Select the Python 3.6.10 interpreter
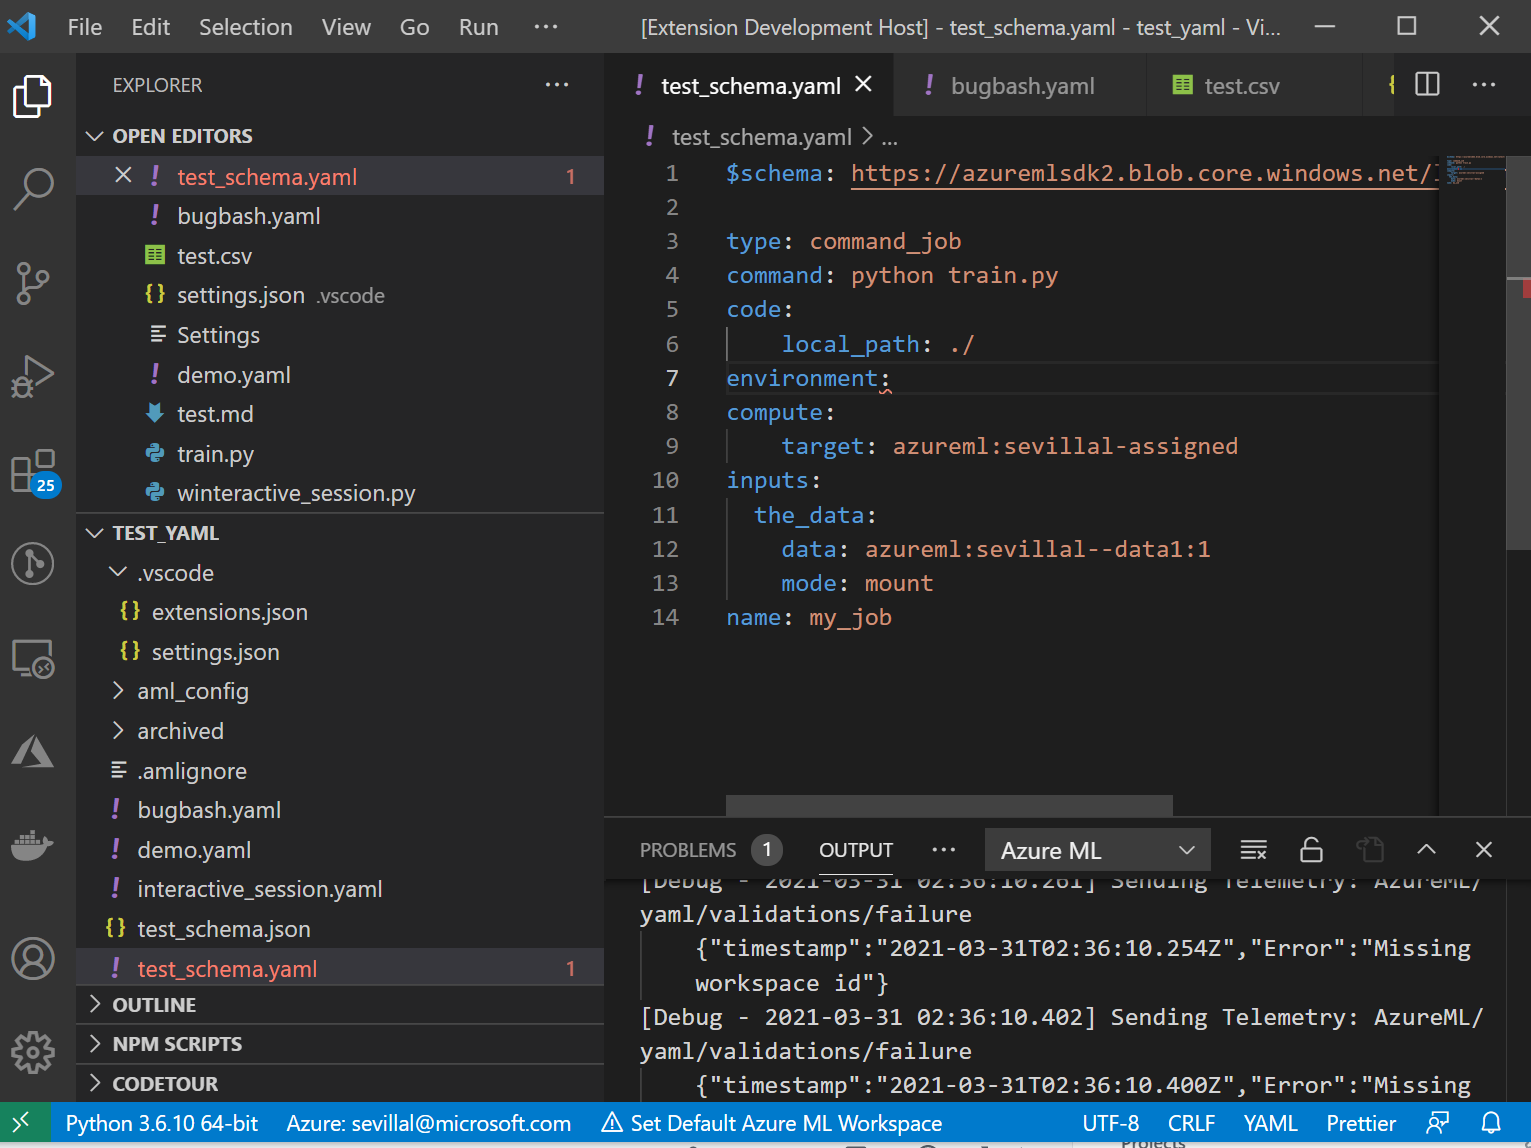The width and height of the screenshot is (1531, 1148). [161, 1123]
